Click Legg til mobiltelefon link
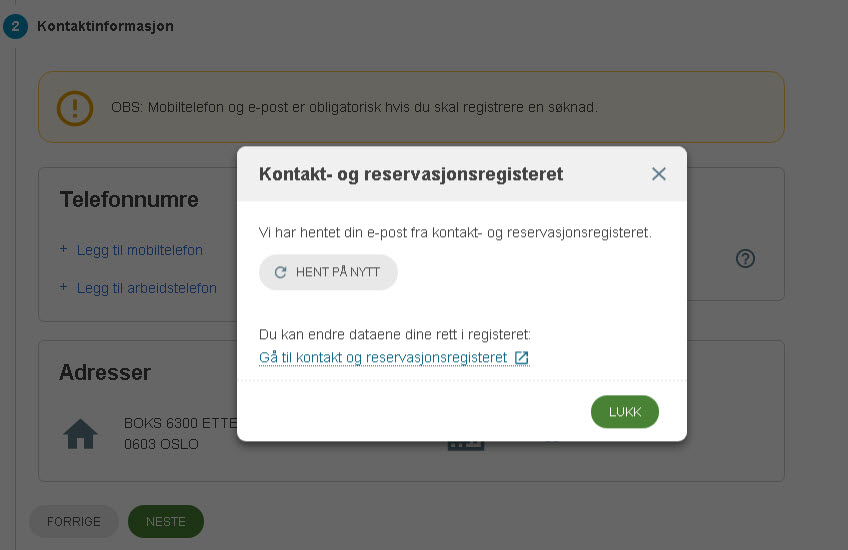This screenshot has width=848, height=550. (x=140, y=250)
